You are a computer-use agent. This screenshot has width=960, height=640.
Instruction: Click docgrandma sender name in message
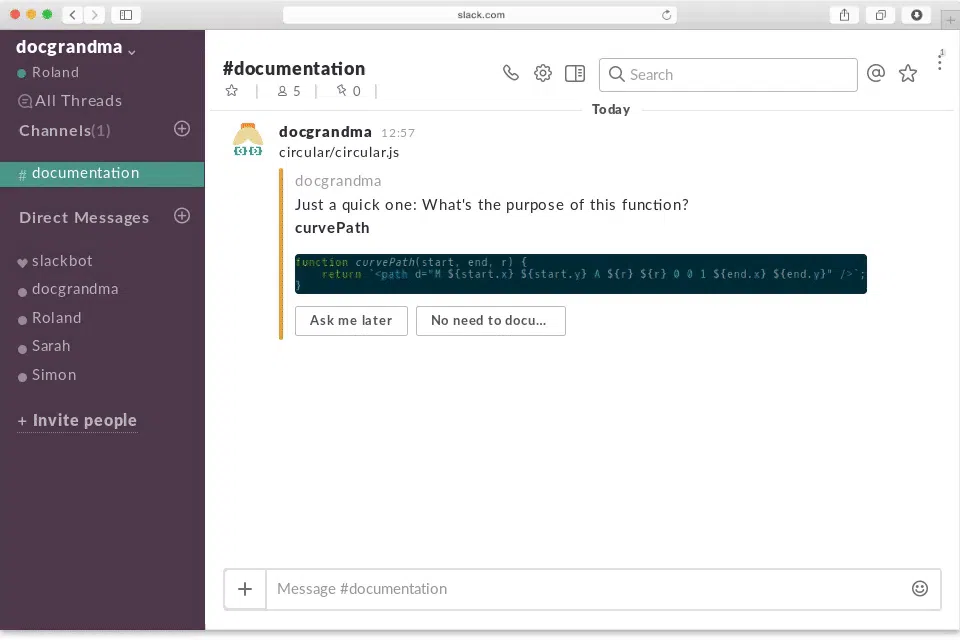click(325, 132)
